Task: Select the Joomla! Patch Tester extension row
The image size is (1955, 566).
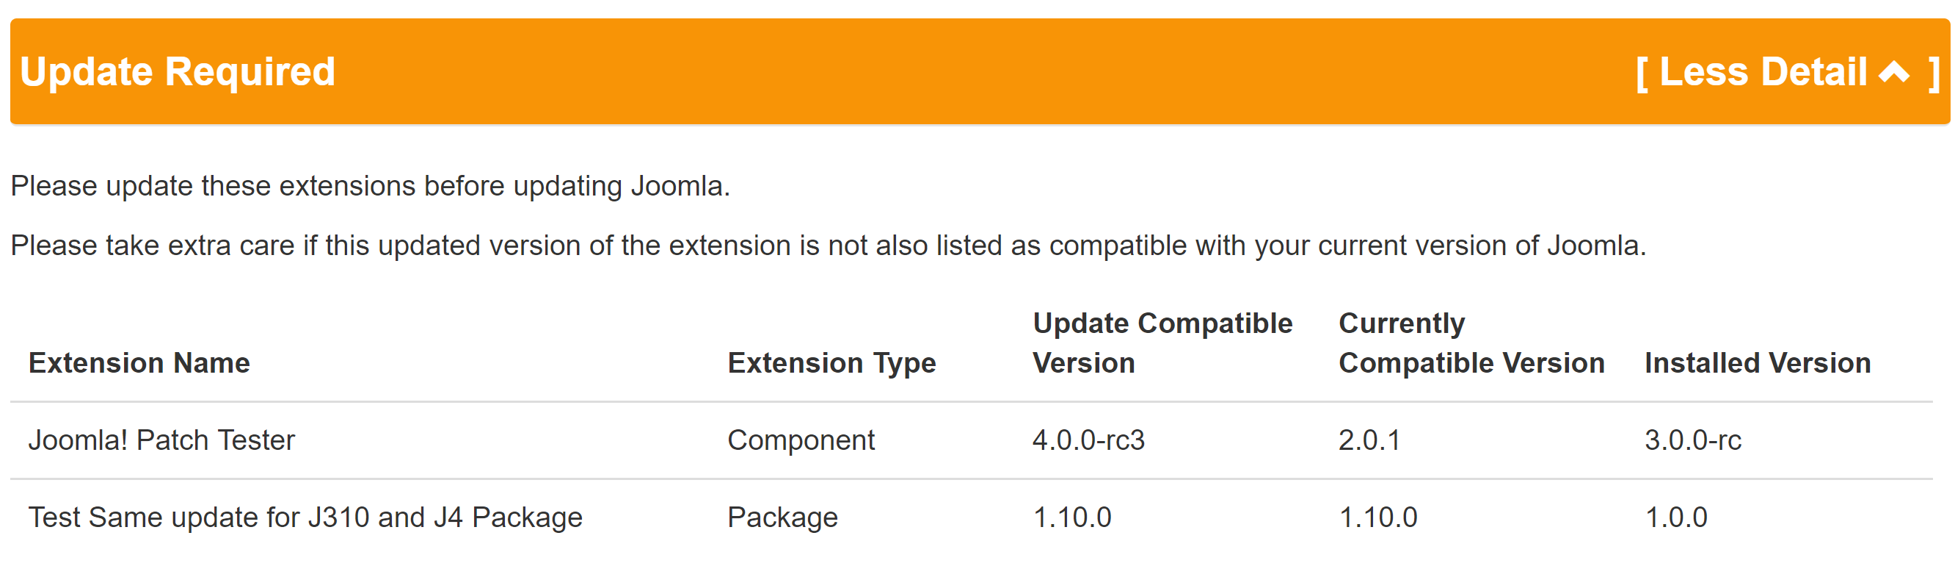Action: pyautogui.click(x=162, y=440)
